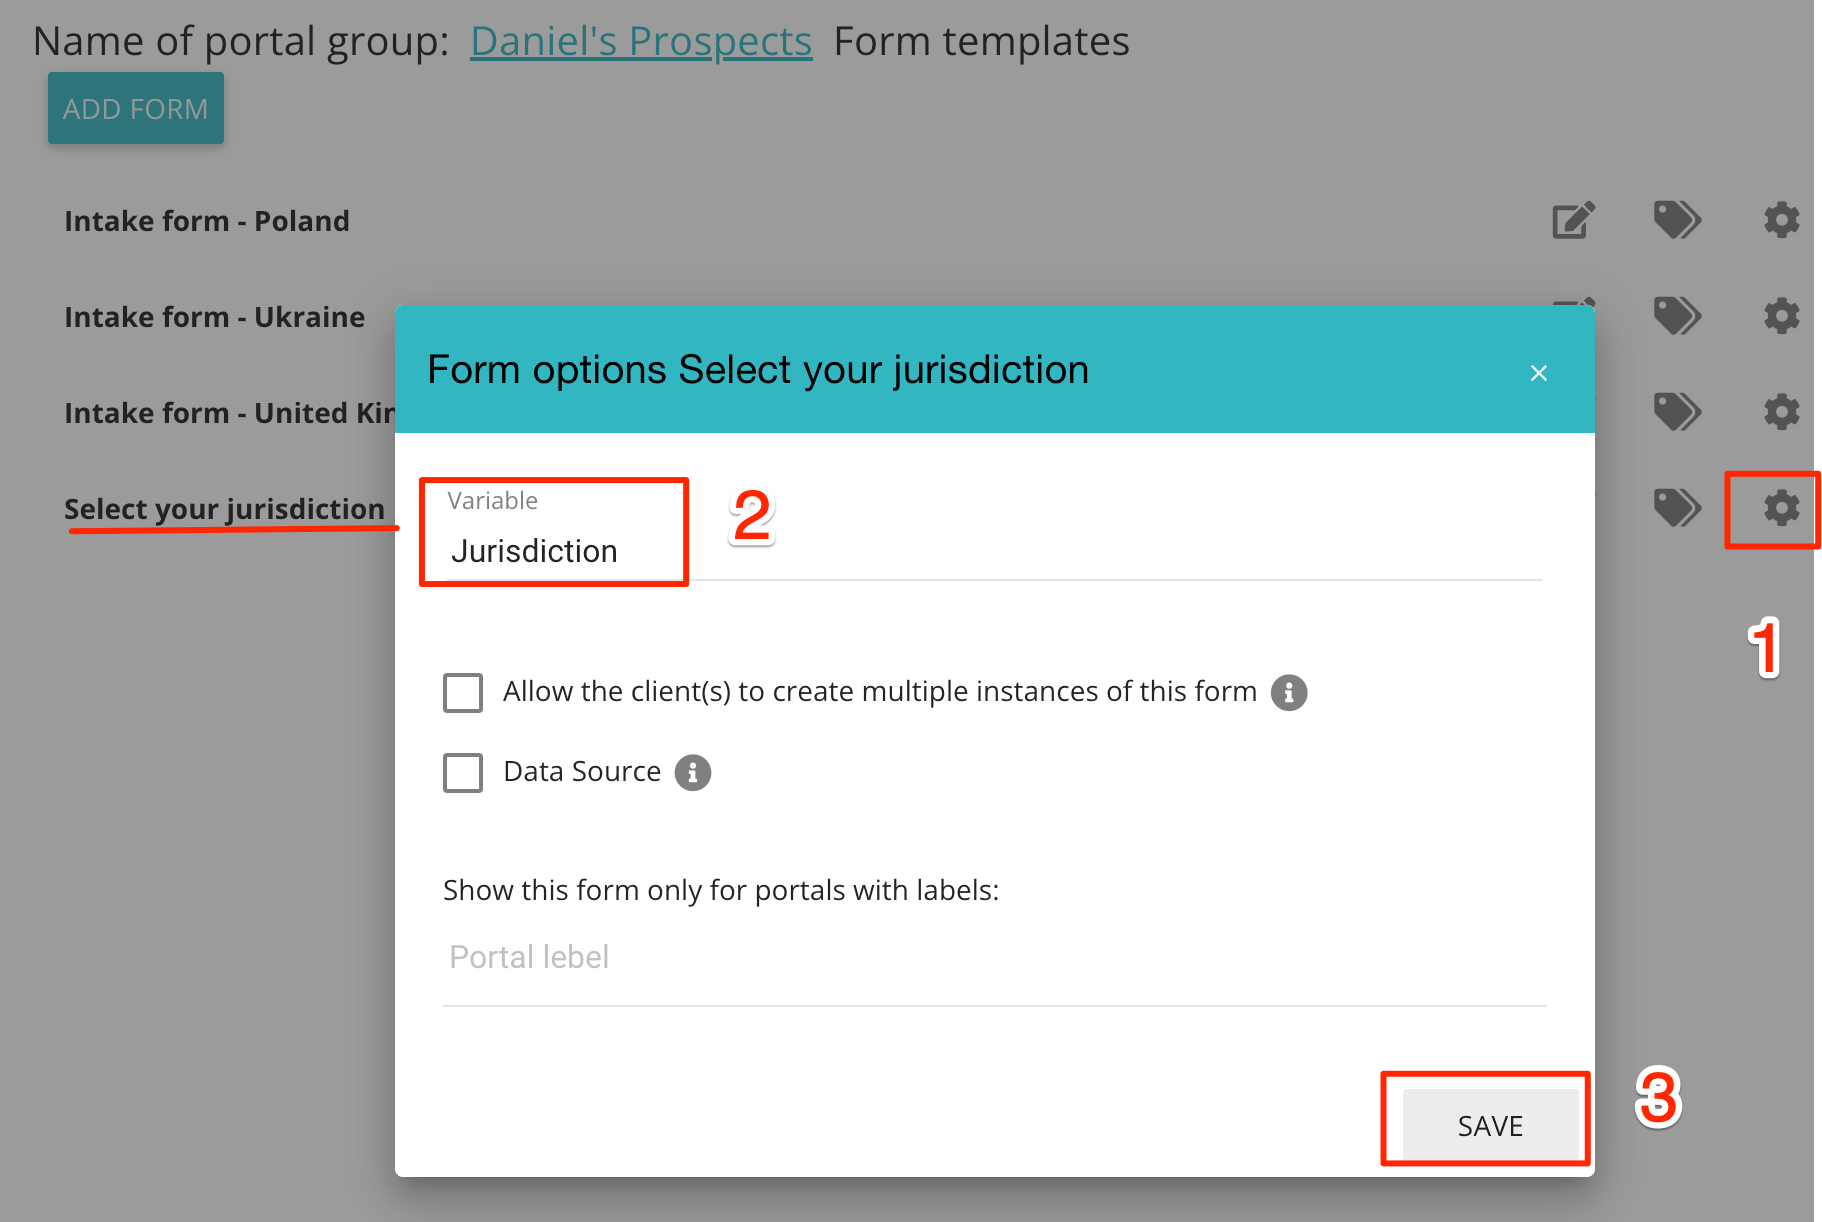Image resolution: width=1822 pixels, height=1222 pixels.
Task: Focus the Portal label input field
Action: click(x=994, y=957)
